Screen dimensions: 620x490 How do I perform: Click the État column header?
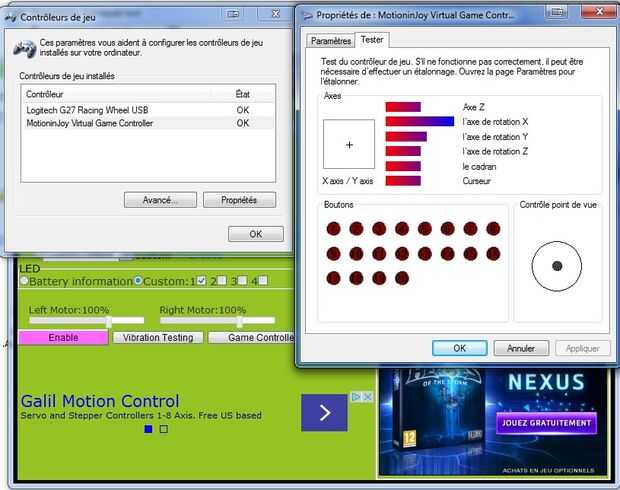242,94
